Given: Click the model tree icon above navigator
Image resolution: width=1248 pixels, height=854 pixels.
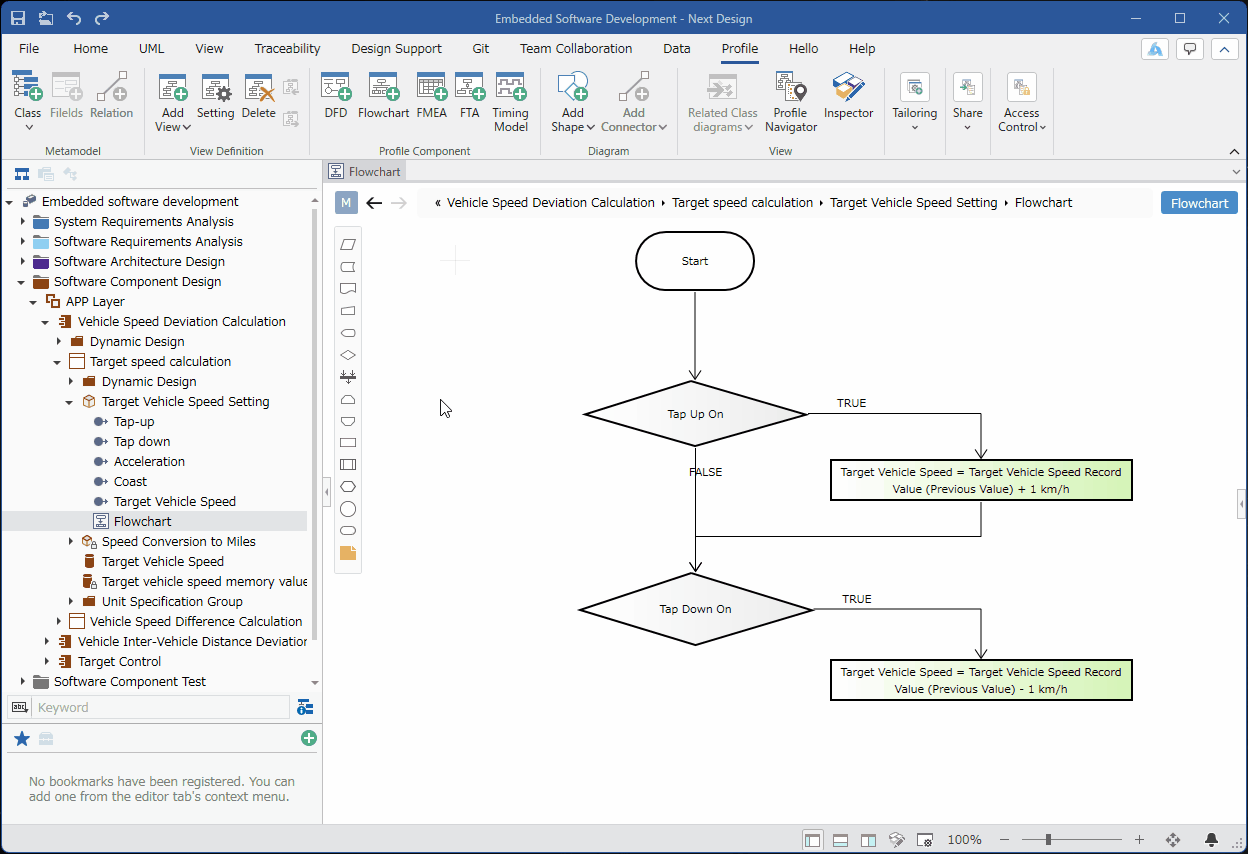Looking at the screenshot, I should click(21, 174).
